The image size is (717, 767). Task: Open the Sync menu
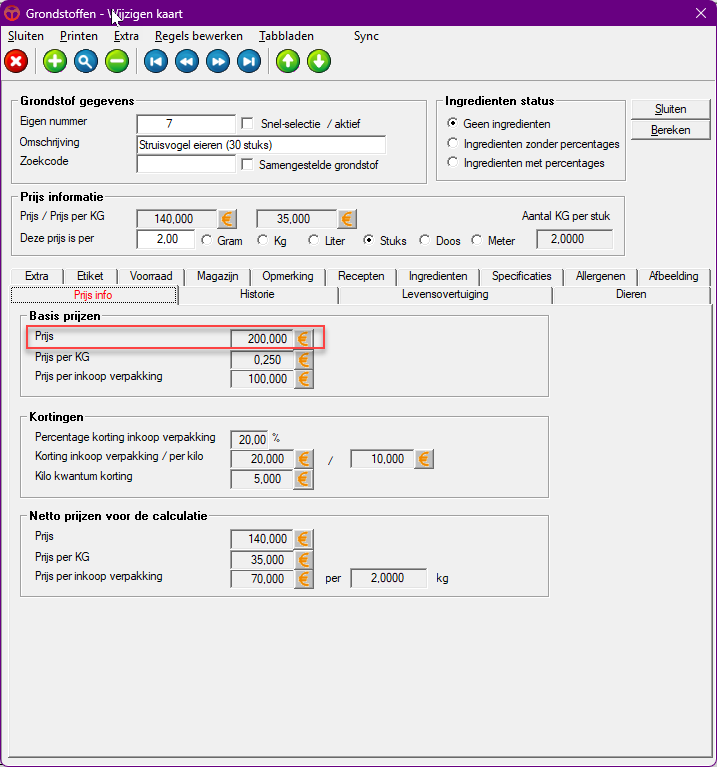tap(366, 36)
